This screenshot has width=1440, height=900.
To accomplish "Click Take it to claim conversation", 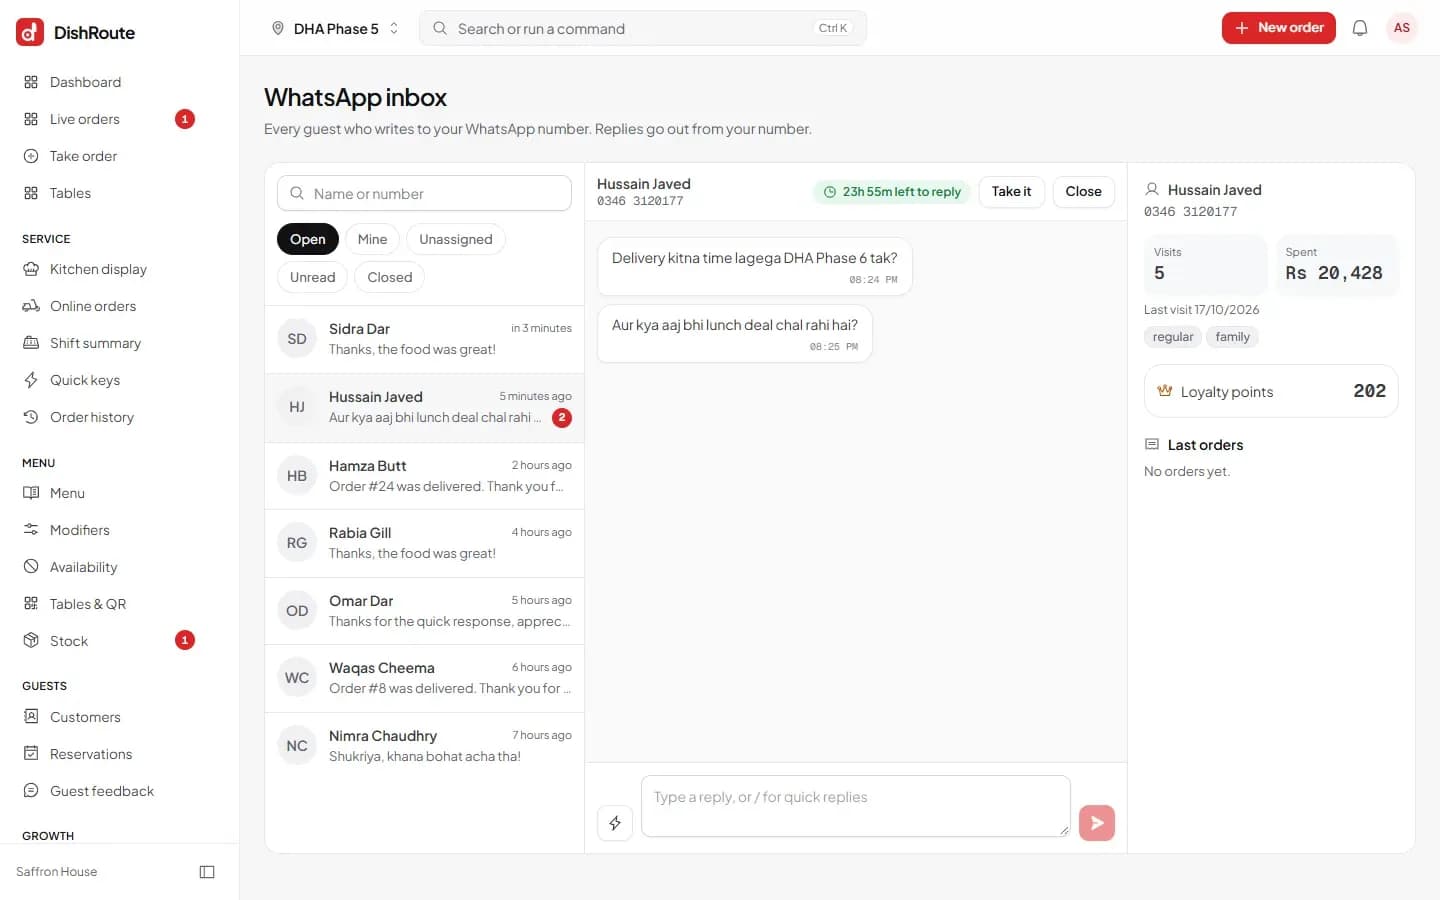I will [x=1012, y=191].
